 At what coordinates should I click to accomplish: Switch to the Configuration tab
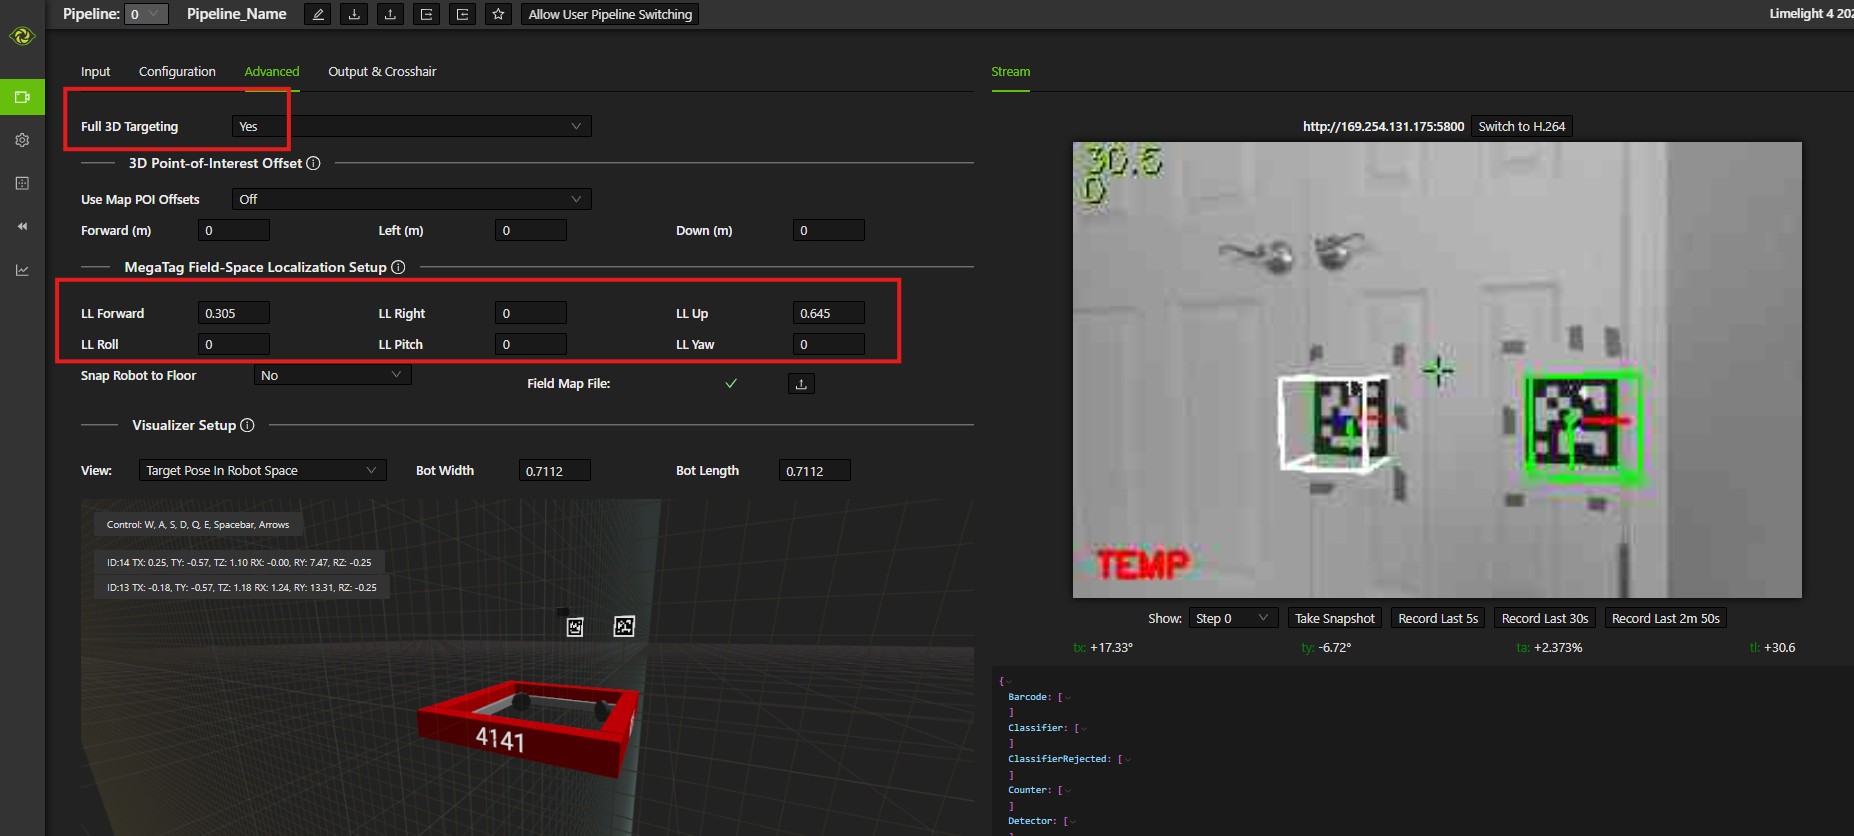pyautogui.click(x=177, y=72)
